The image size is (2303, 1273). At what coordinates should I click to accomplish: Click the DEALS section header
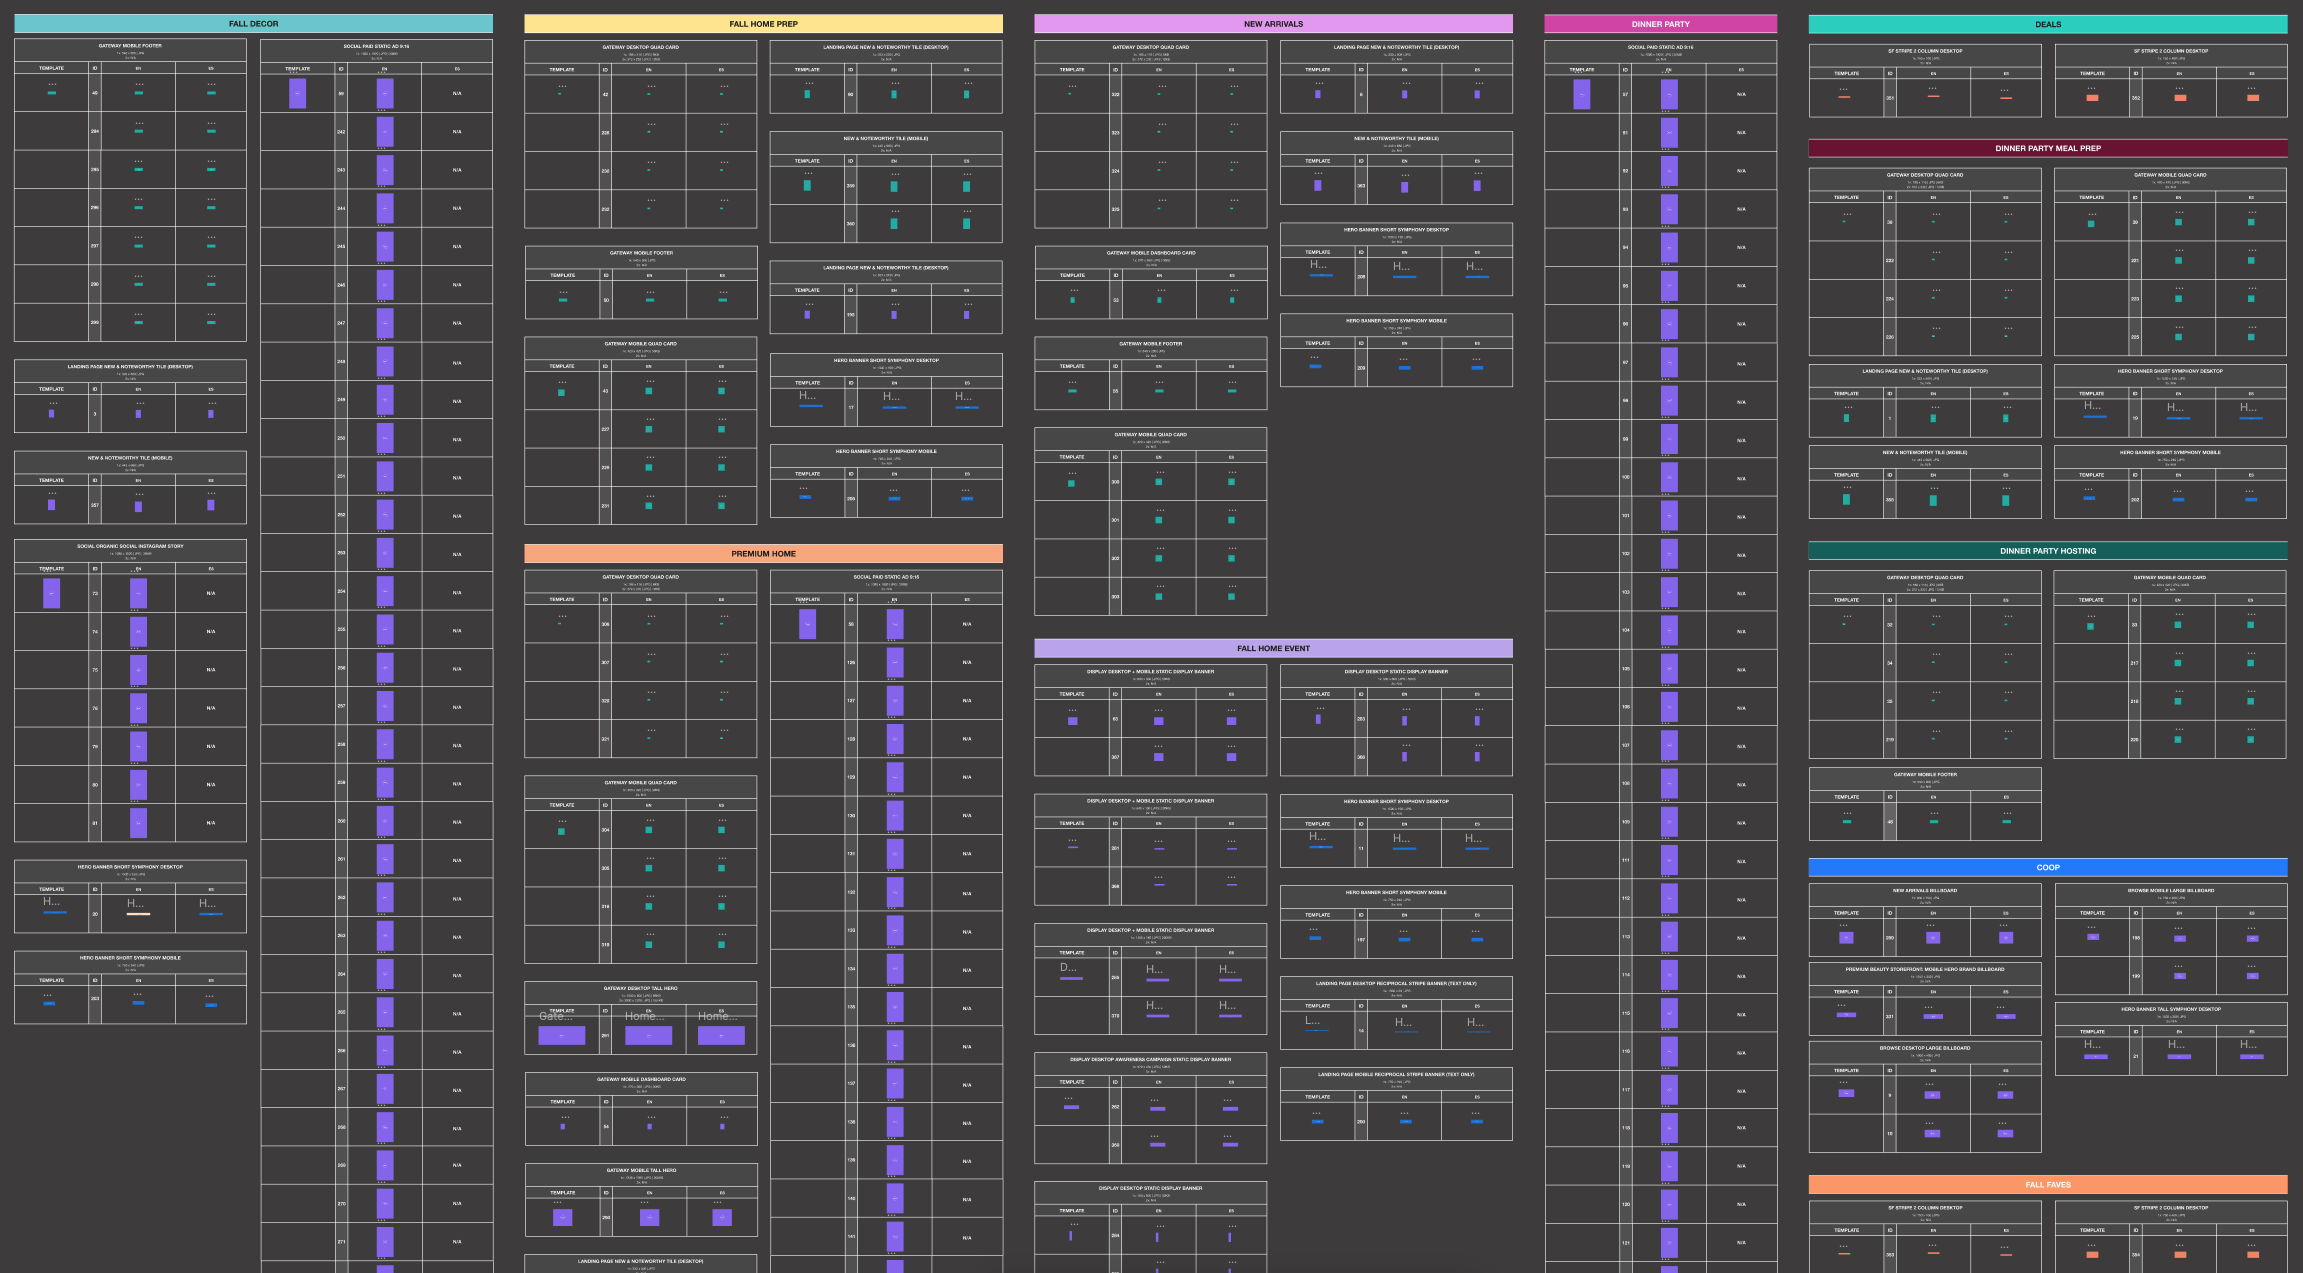pos(2047,24)
